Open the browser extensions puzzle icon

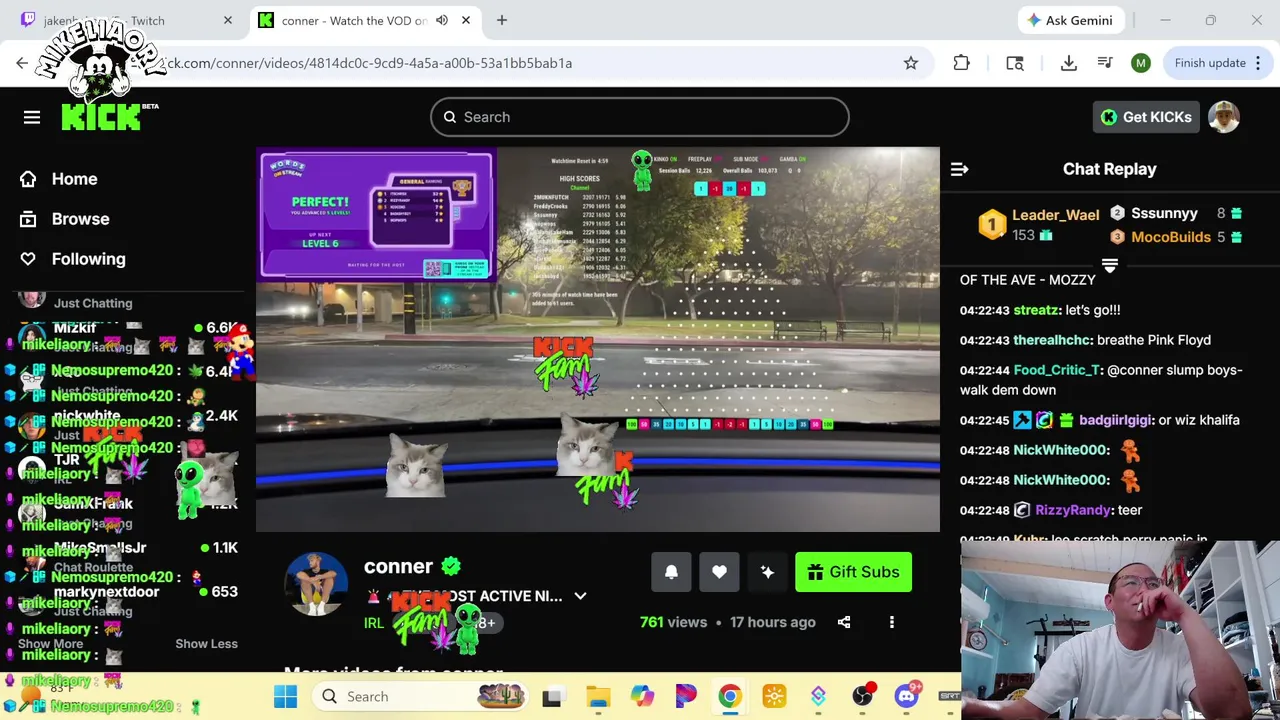tap(961, 63)
